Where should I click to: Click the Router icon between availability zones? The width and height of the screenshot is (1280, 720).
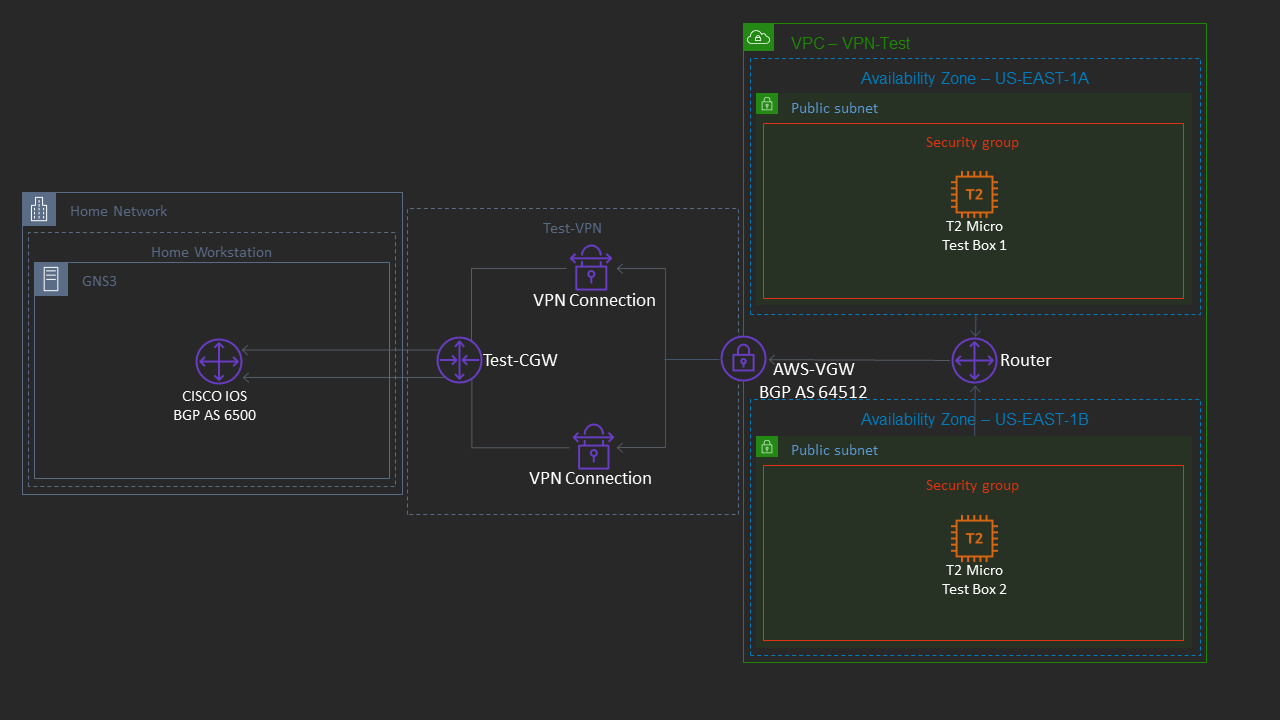coord(974,360)
